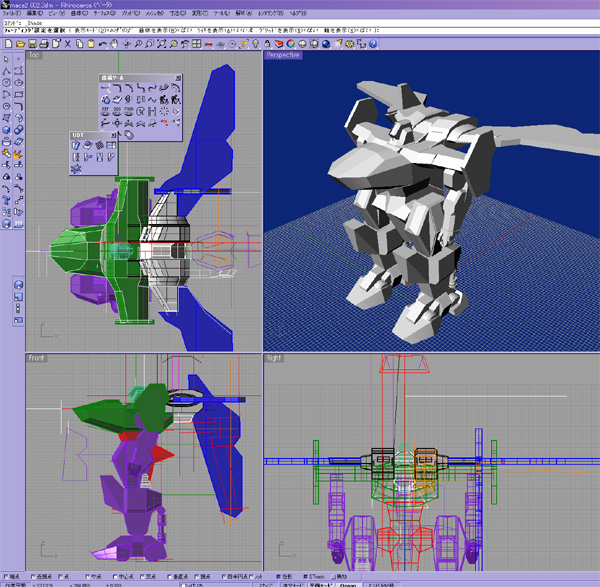Click the Front viewport title
Image resolution: width=600 pixels, height=587 pixels.
tap(36, 358)
